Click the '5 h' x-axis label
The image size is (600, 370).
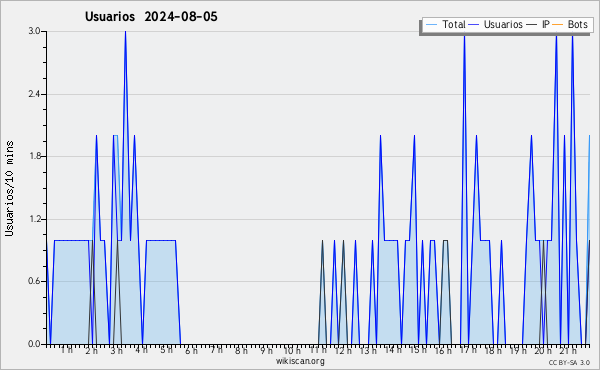click(x=166, y=350)
